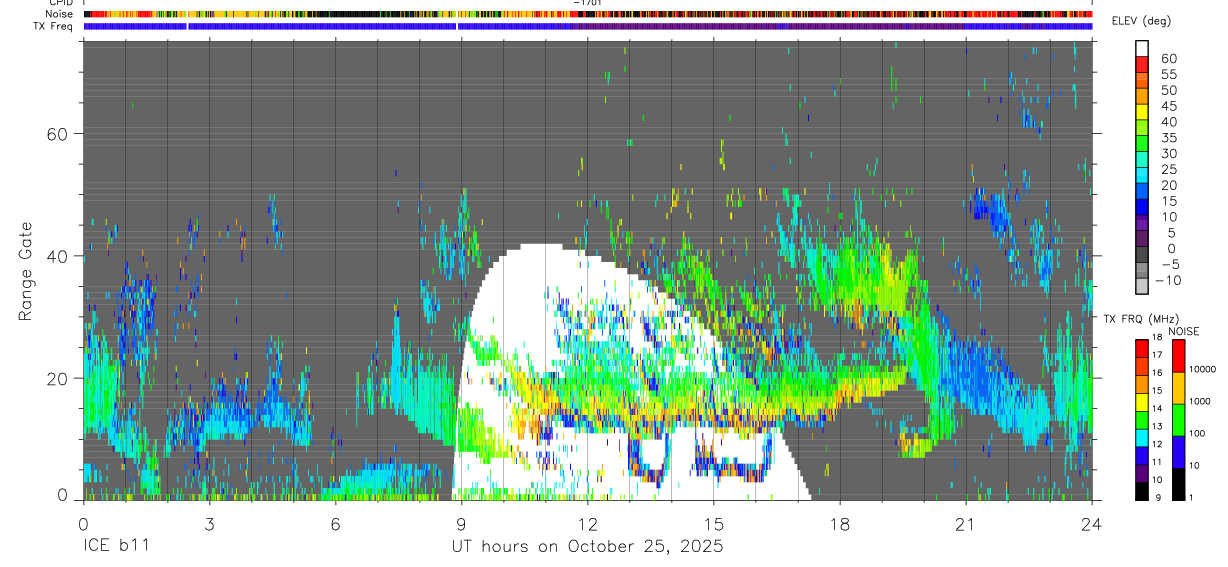This screenshot has height=567, width=1228.
Task: Pick the yellow 14–15 MHz TX FRQ swatch
Action: 1142,401
